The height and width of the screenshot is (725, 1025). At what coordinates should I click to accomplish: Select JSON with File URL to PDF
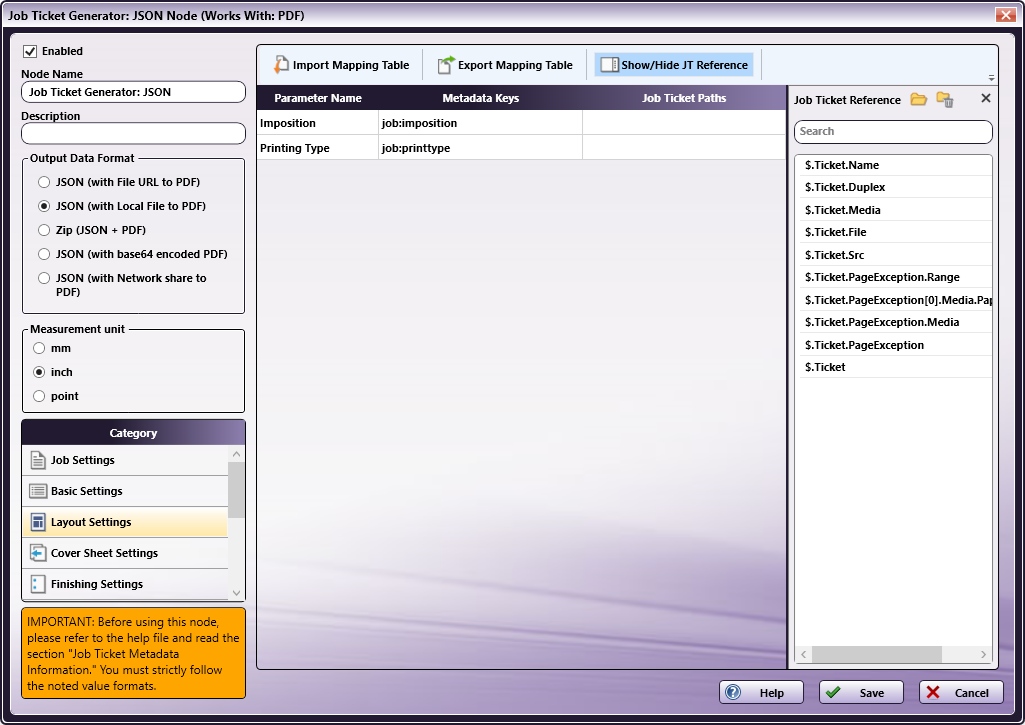[44, 182]
